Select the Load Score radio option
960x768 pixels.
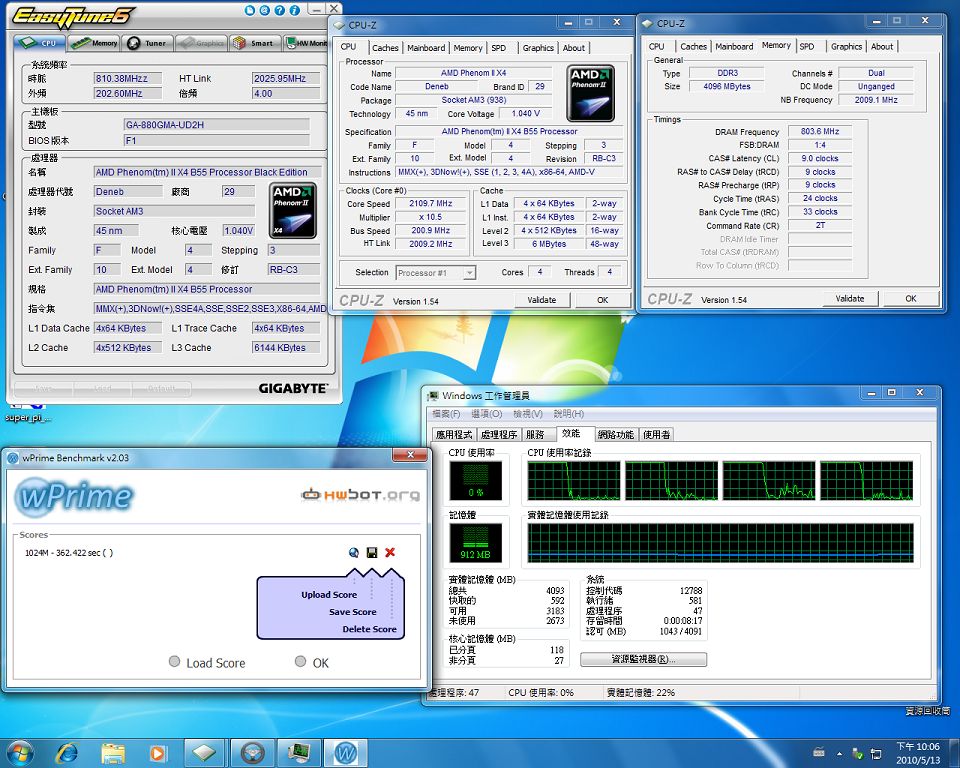[x=174, y=661]
